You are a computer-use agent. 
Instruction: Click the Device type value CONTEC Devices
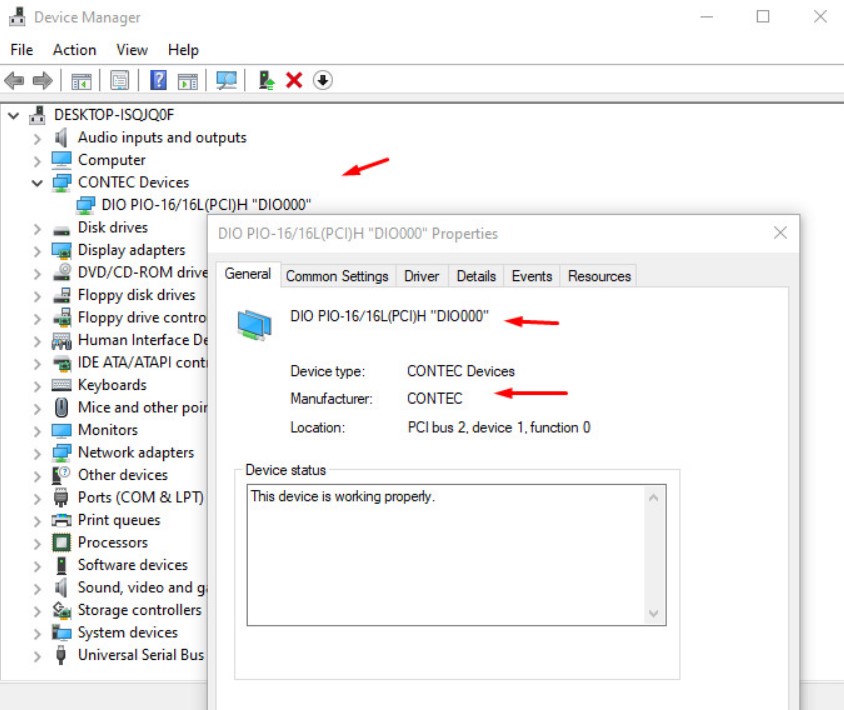tap(461, 371)
